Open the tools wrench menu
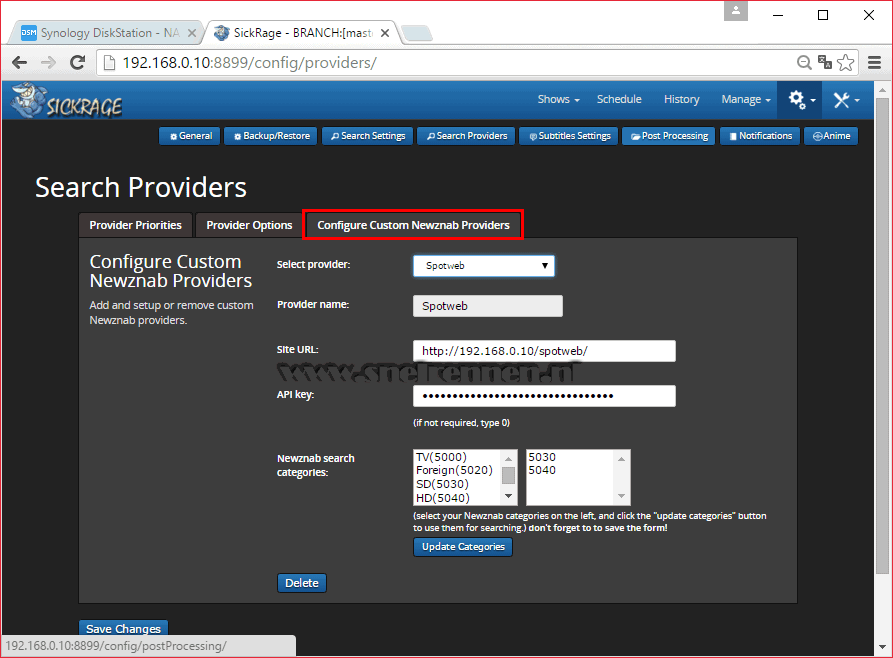 point(846,100)
